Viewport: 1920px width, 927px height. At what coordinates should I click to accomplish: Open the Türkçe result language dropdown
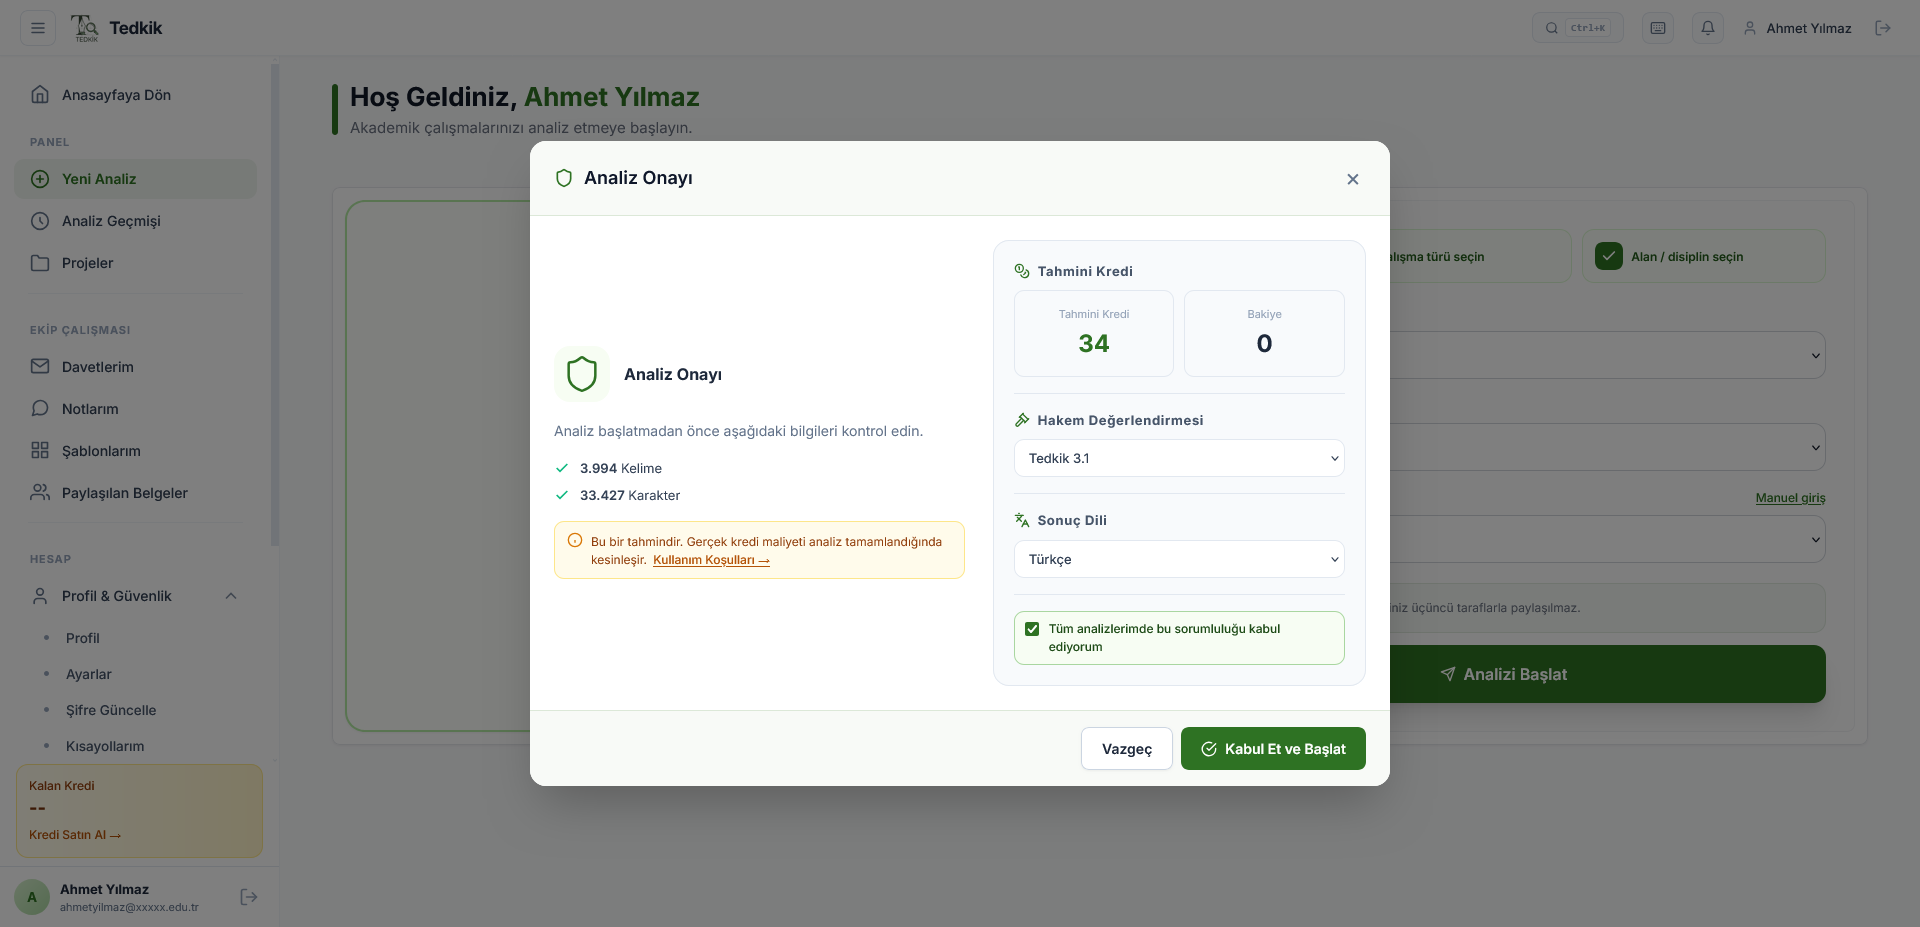1179,559
